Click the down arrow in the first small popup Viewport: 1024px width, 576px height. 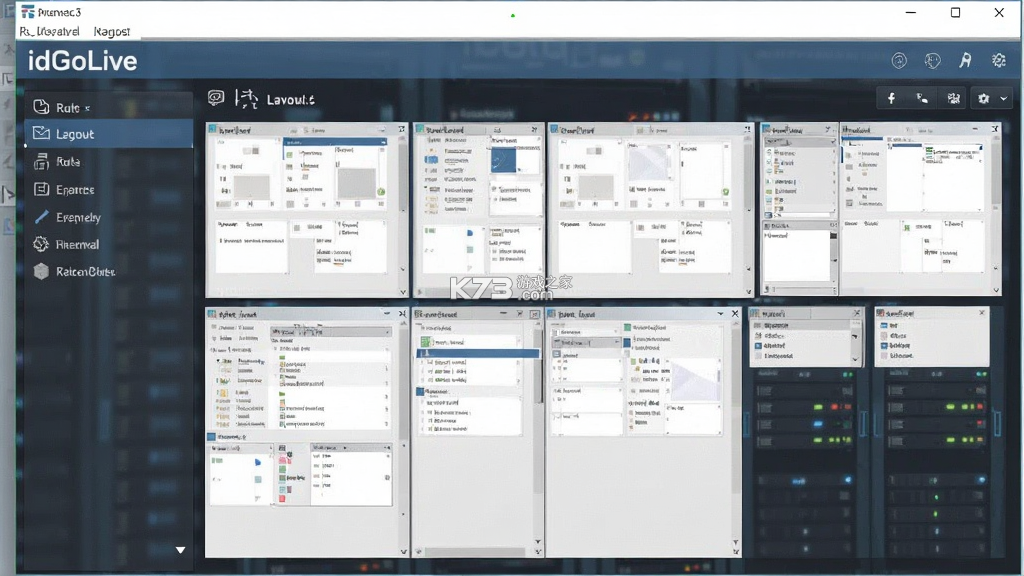[x=855, y=359]
